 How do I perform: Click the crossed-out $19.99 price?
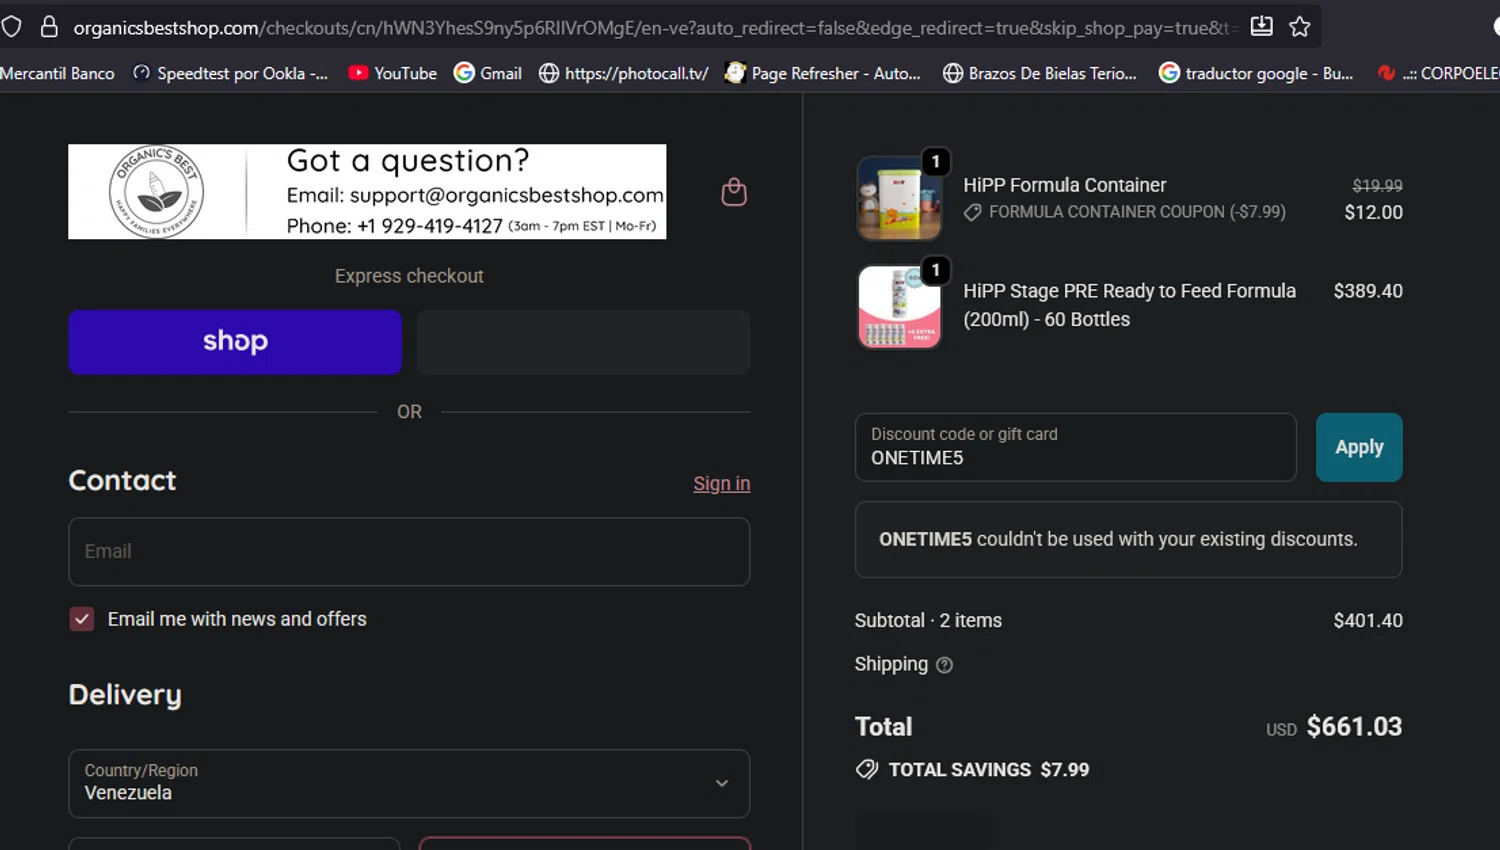pyautogui.click(x=1377, y=186)
